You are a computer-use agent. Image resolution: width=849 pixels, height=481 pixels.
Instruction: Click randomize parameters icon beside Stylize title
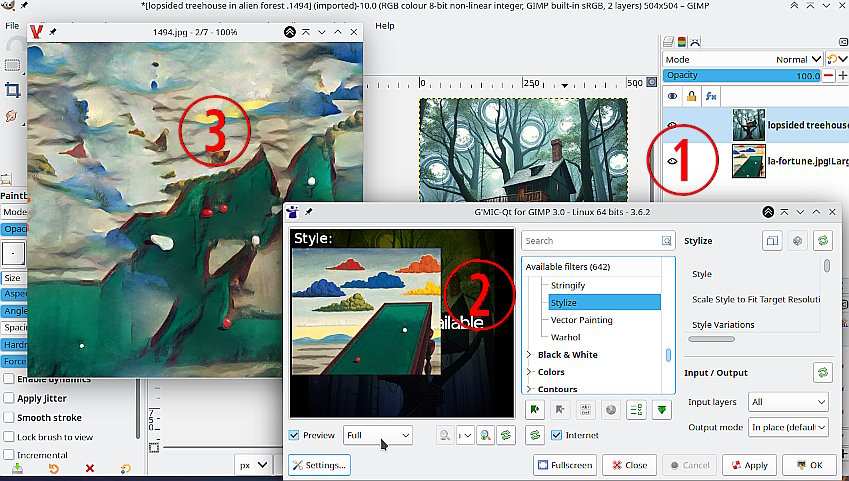coord(798,240)
